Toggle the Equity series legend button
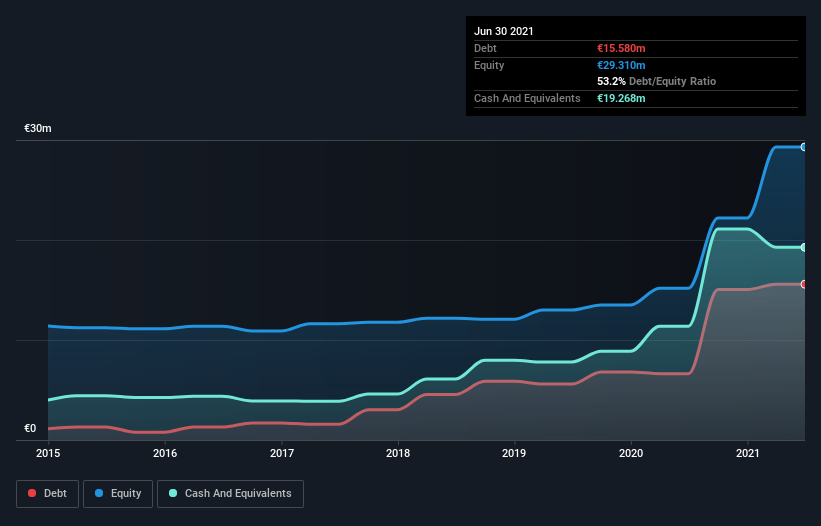821x526 pixels. [x=118, y=494]
